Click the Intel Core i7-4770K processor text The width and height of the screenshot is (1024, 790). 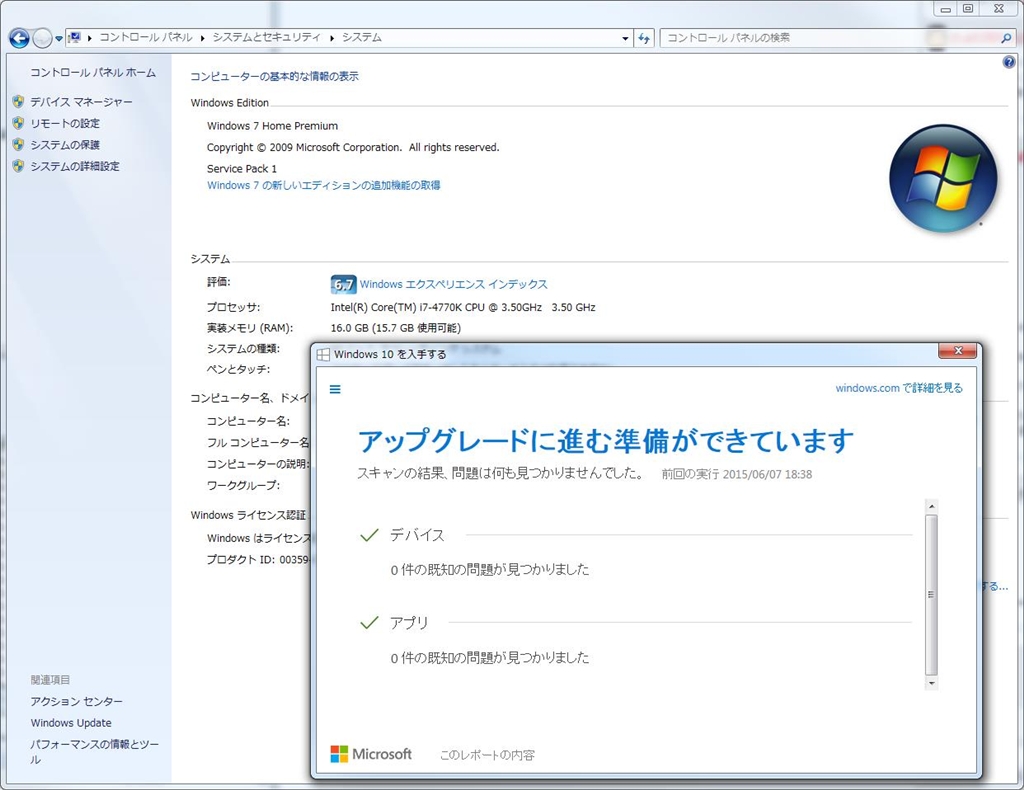(463, 307)
